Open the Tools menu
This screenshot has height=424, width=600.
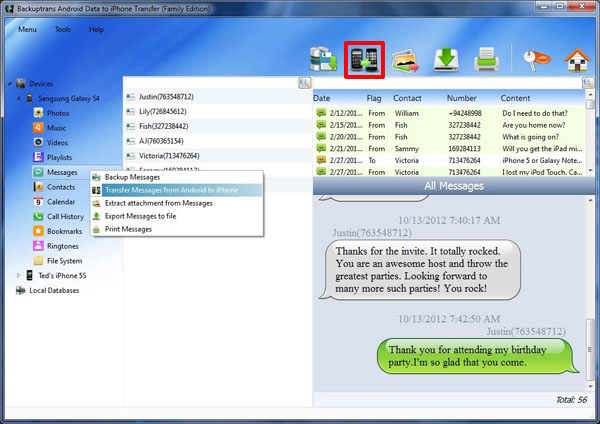[x=63, y=29]
